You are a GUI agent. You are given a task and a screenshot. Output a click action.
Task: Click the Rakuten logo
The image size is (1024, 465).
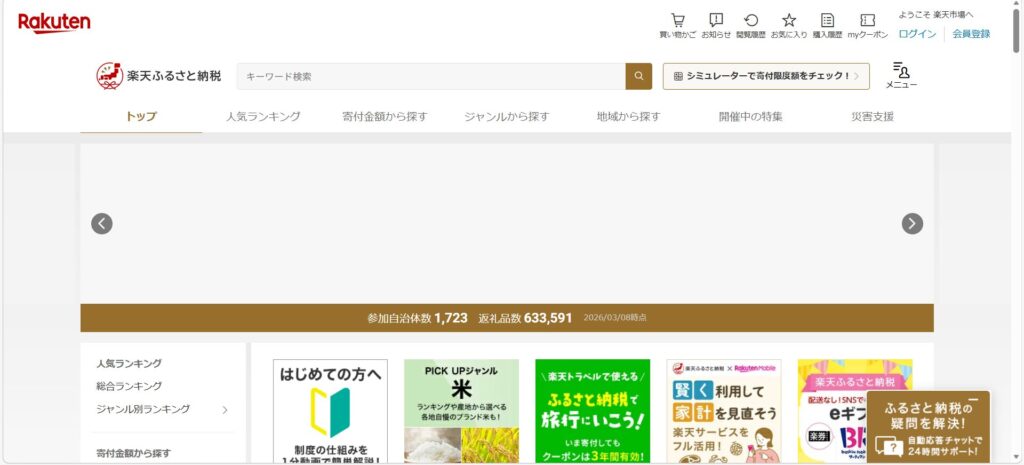click(54, 22)
